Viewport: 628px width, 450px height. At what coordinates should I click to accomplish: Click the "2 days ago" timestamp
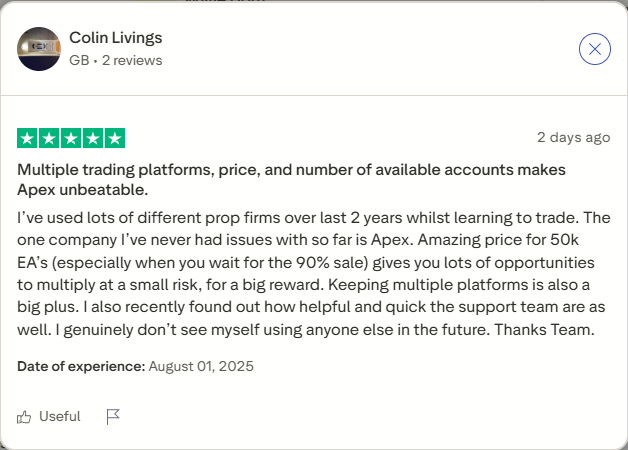573,137
